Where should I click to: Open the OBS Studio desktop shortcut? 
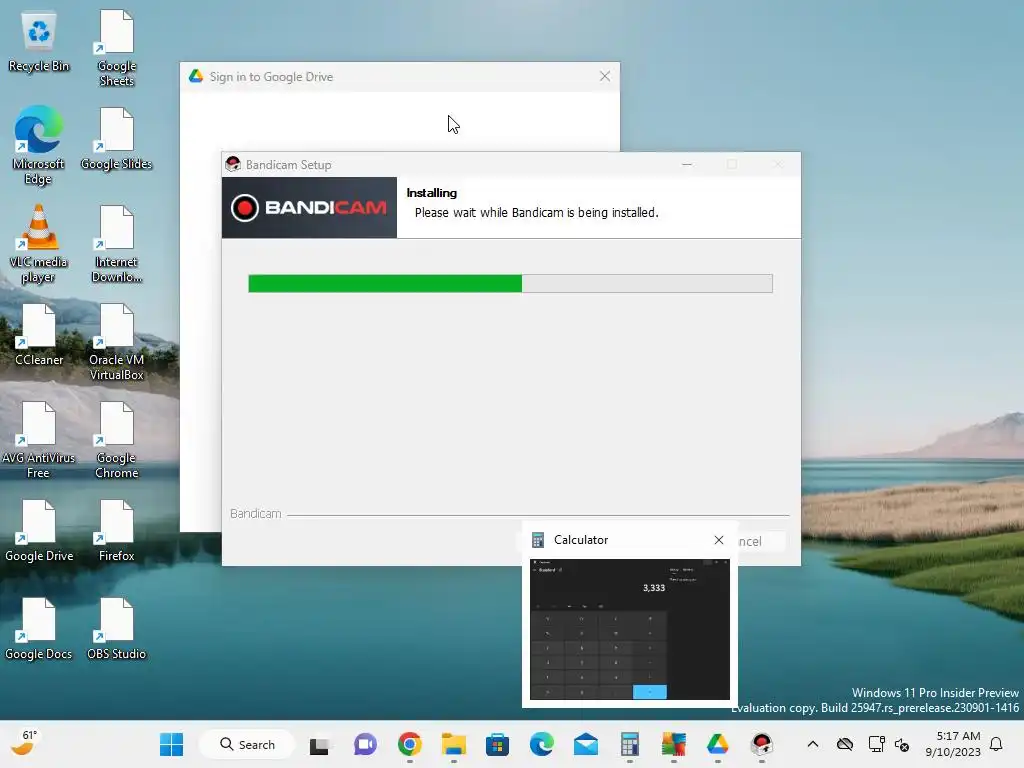click(x=116, y=629)
